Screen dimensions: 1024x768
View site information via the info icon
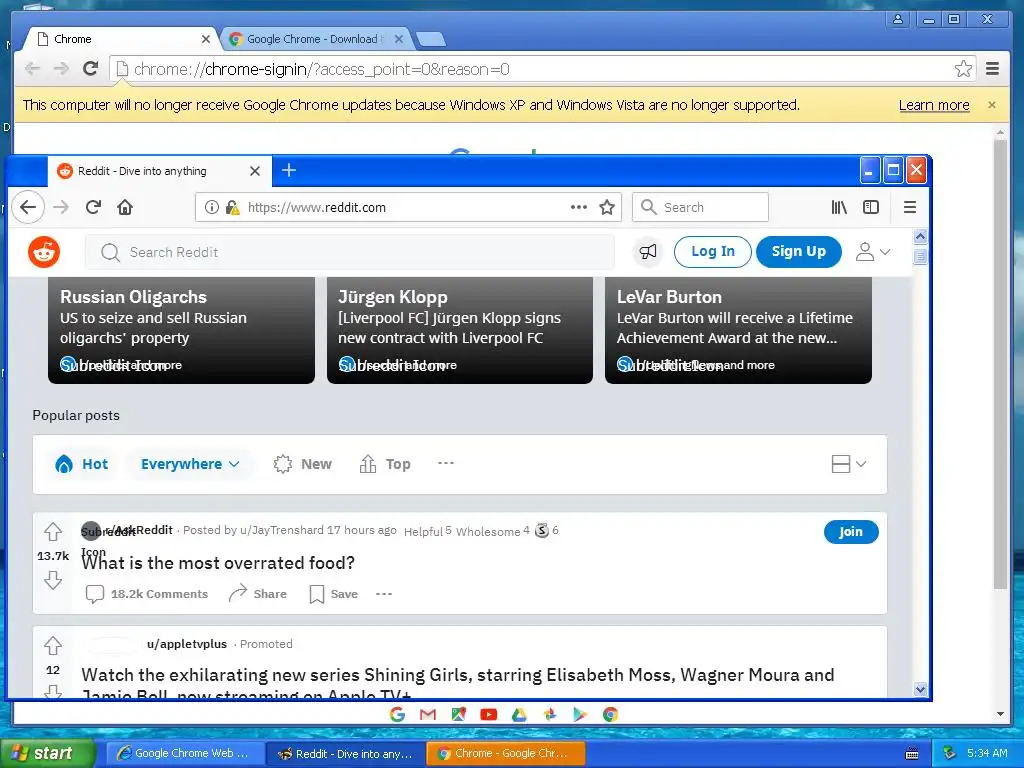coord(212,208)
